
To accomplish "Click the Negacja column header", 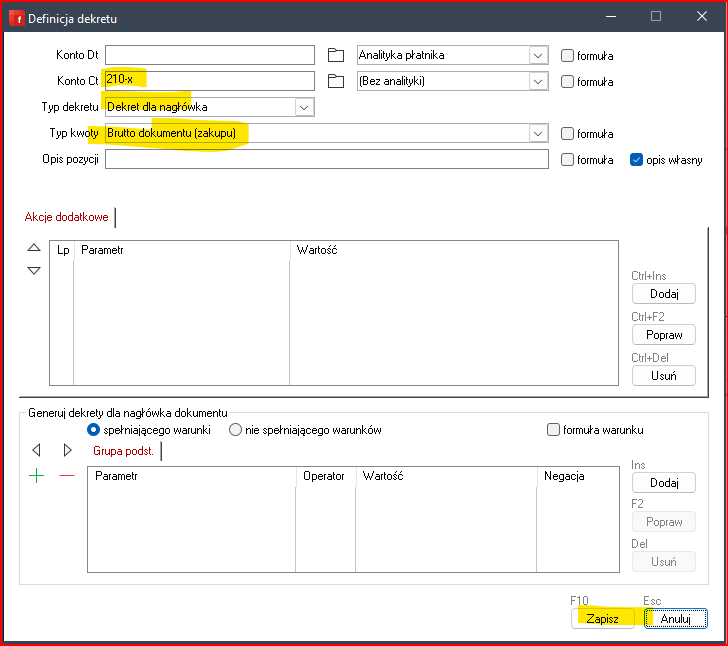I will click(x=578, y=476).
